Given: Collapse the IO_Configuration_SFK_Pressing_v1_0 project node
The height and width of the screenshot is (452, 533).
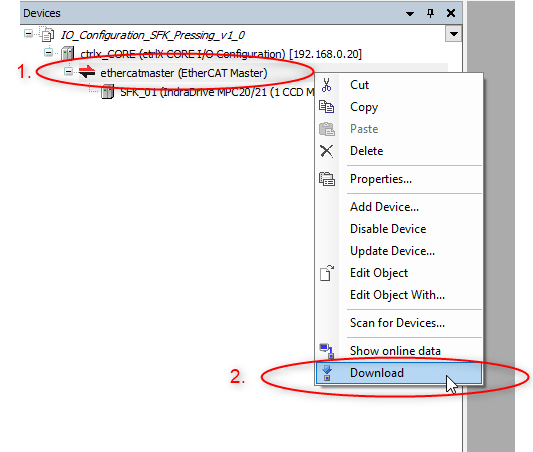Looking at the screenshot, I should [x=29, y=33].
